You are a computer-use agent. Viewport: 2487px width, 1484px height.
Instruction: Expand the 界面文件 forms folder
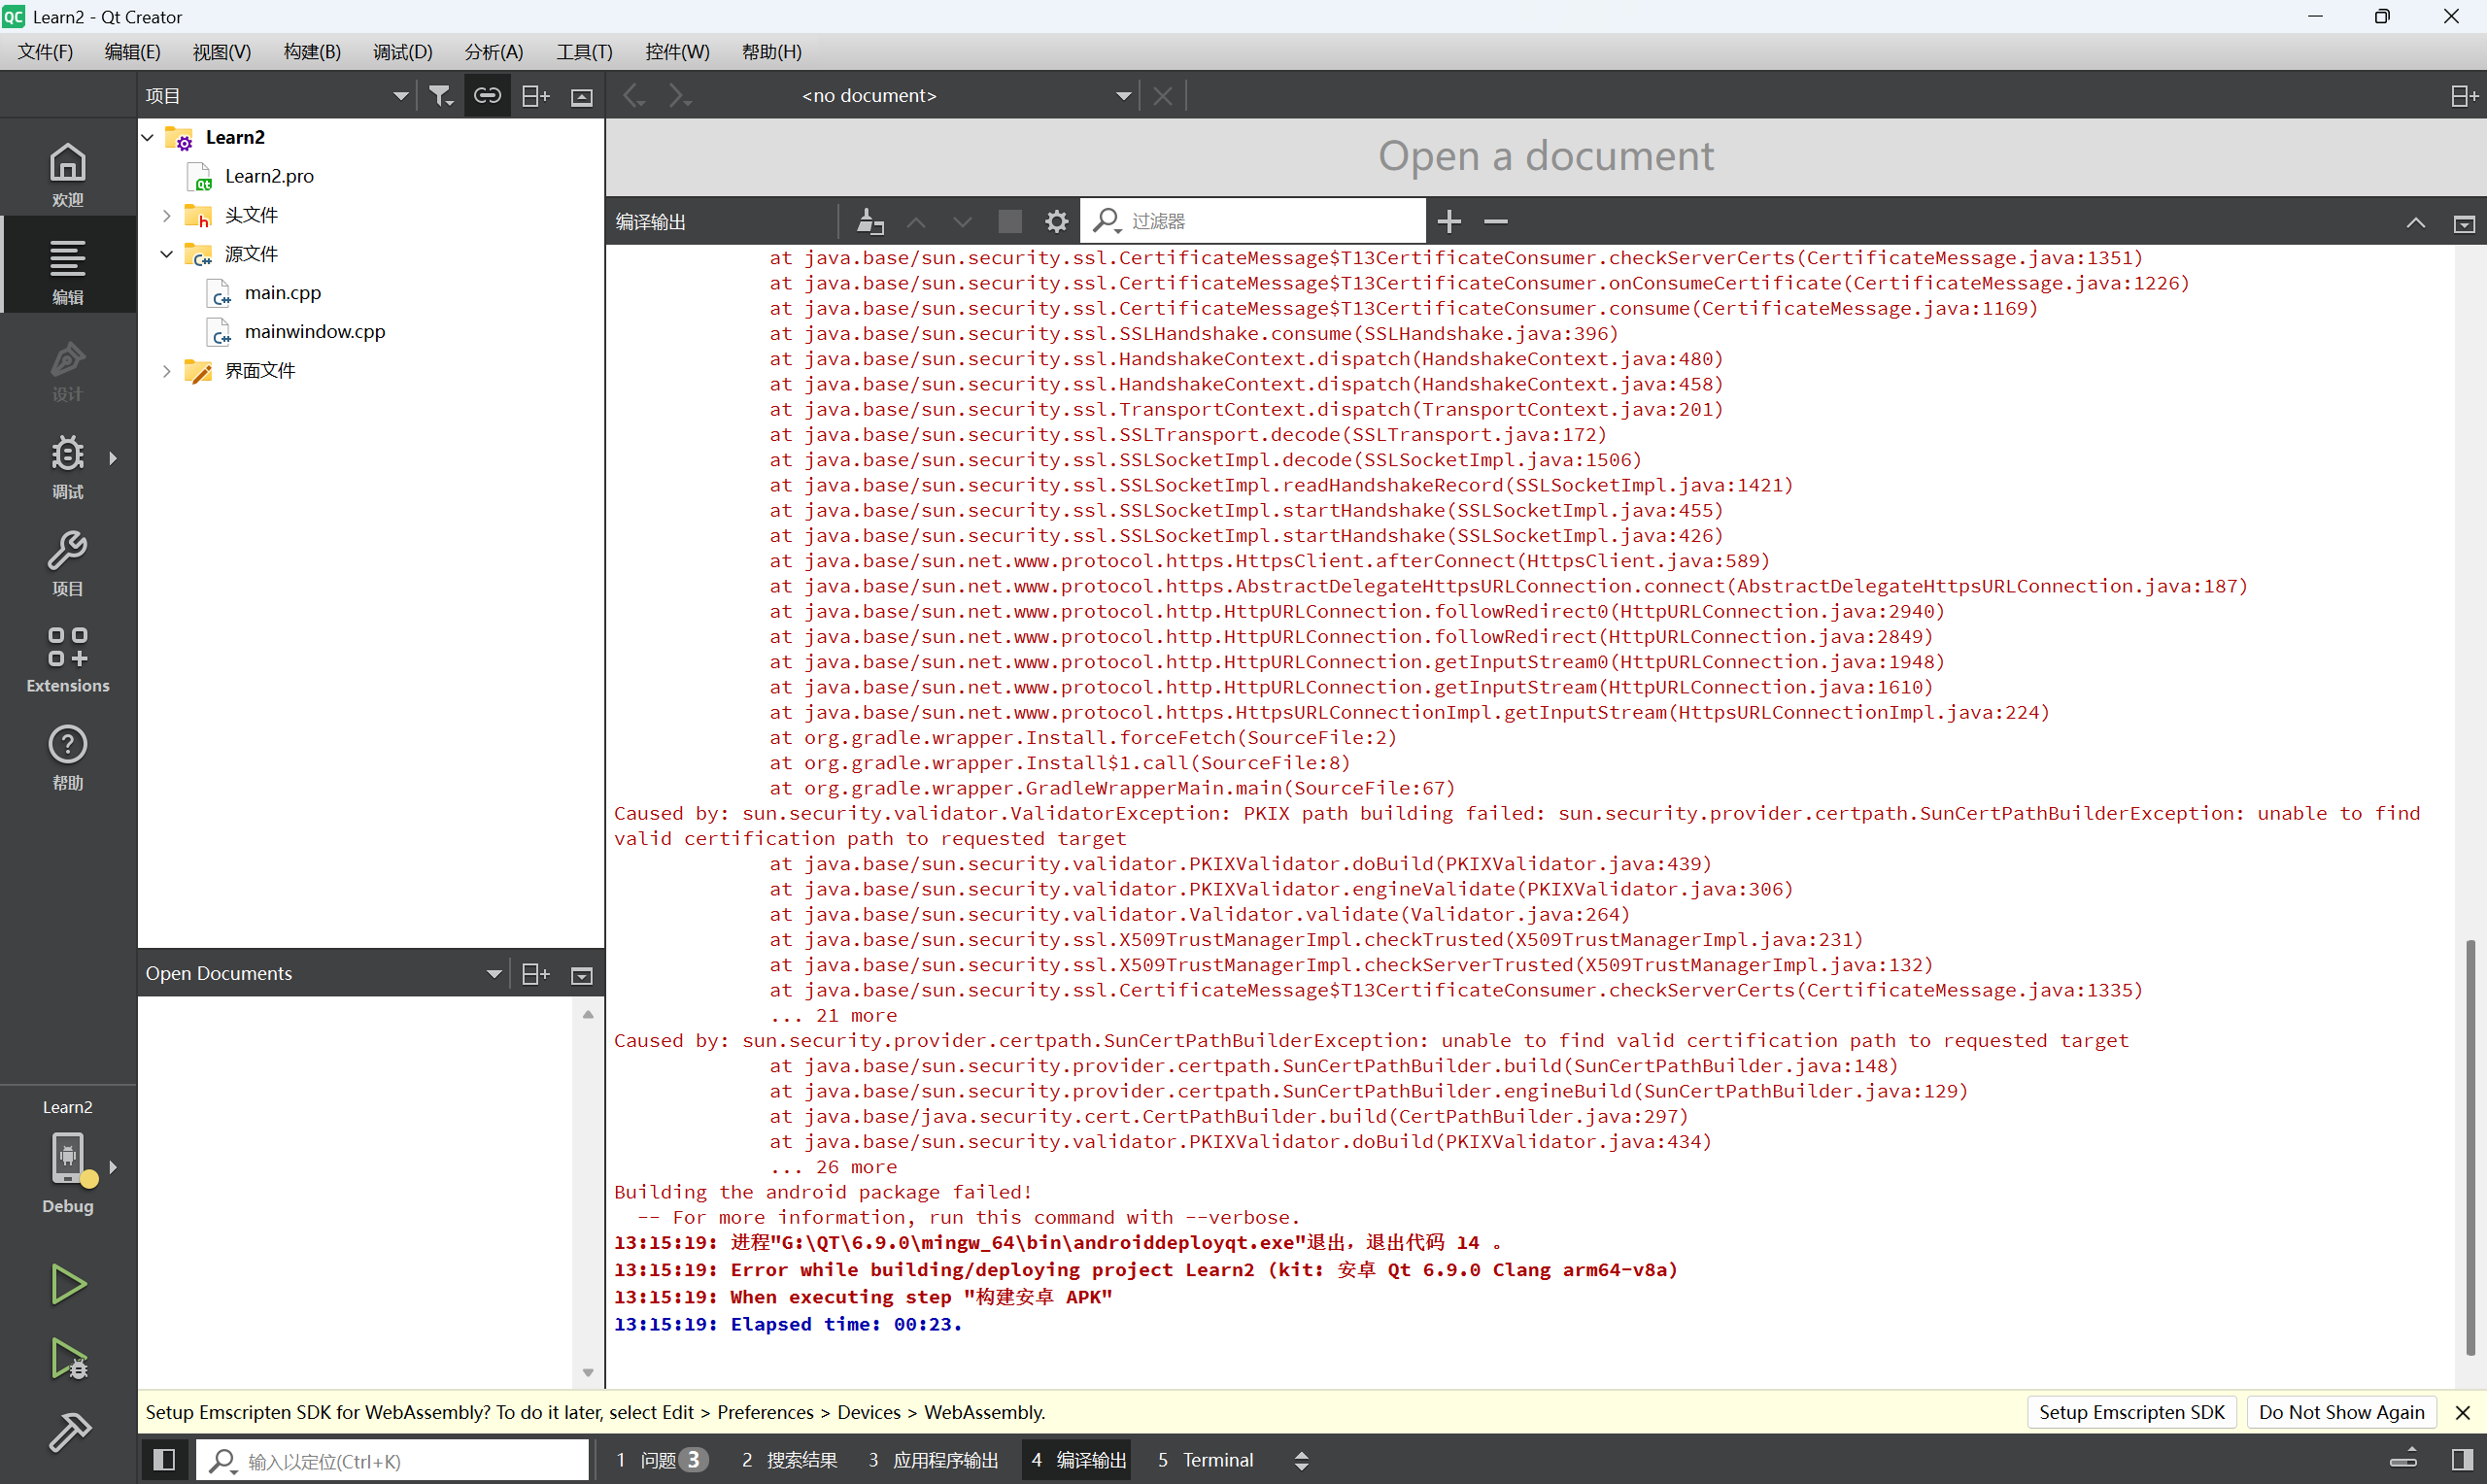coord(167,371)
